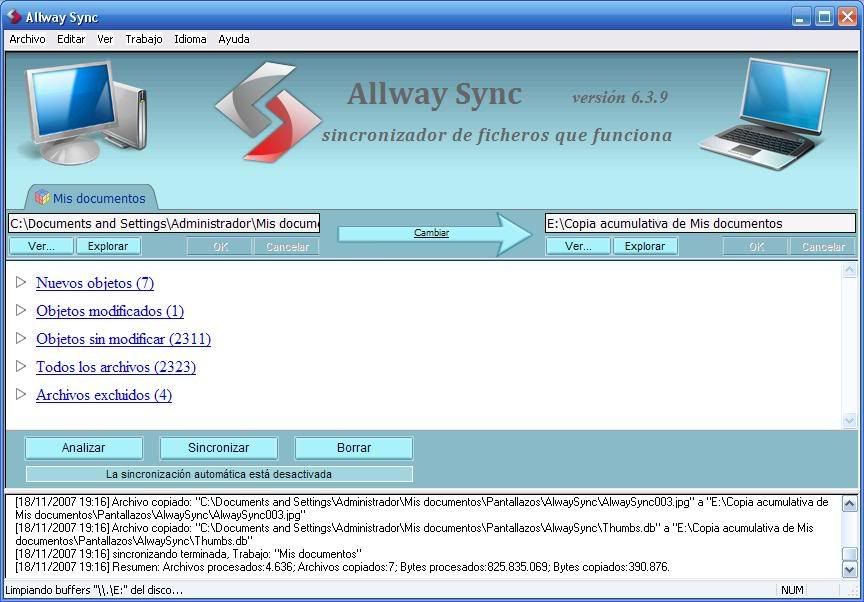
Task: Open the Trabajo menu
Action: point(144,39)
